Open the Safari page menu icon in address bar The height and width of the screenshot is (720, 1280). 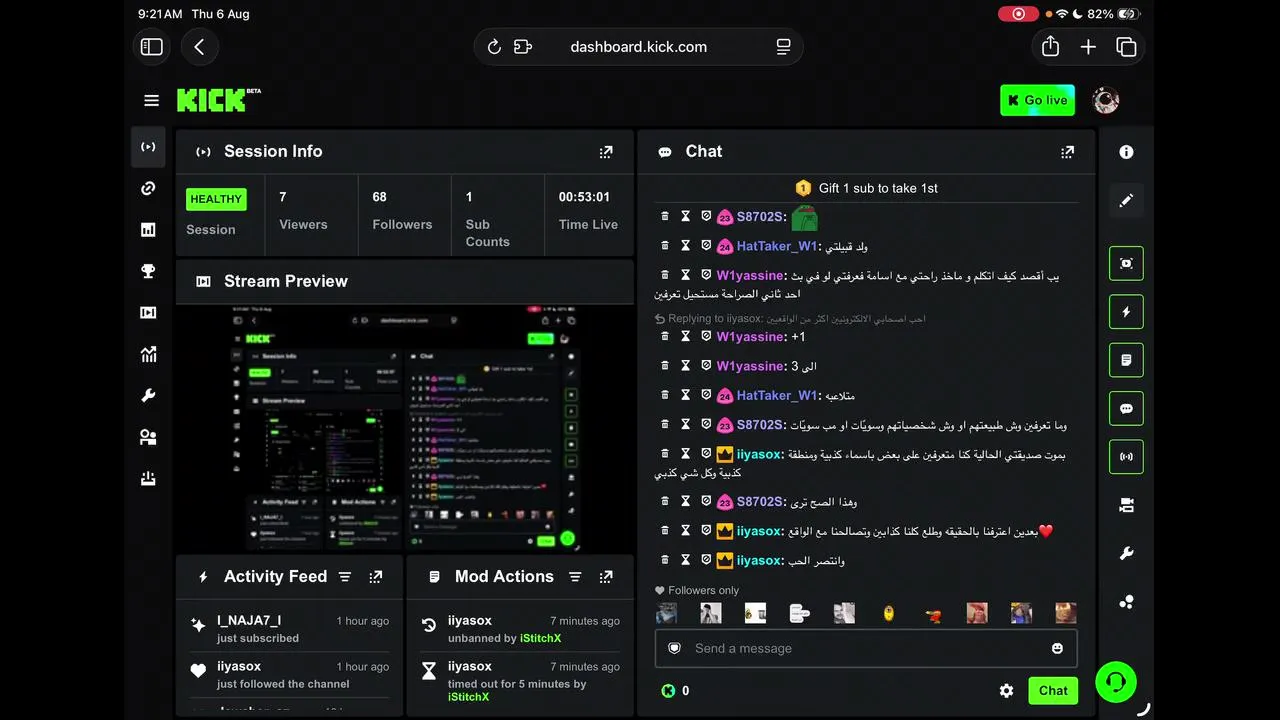pos(783,47)
